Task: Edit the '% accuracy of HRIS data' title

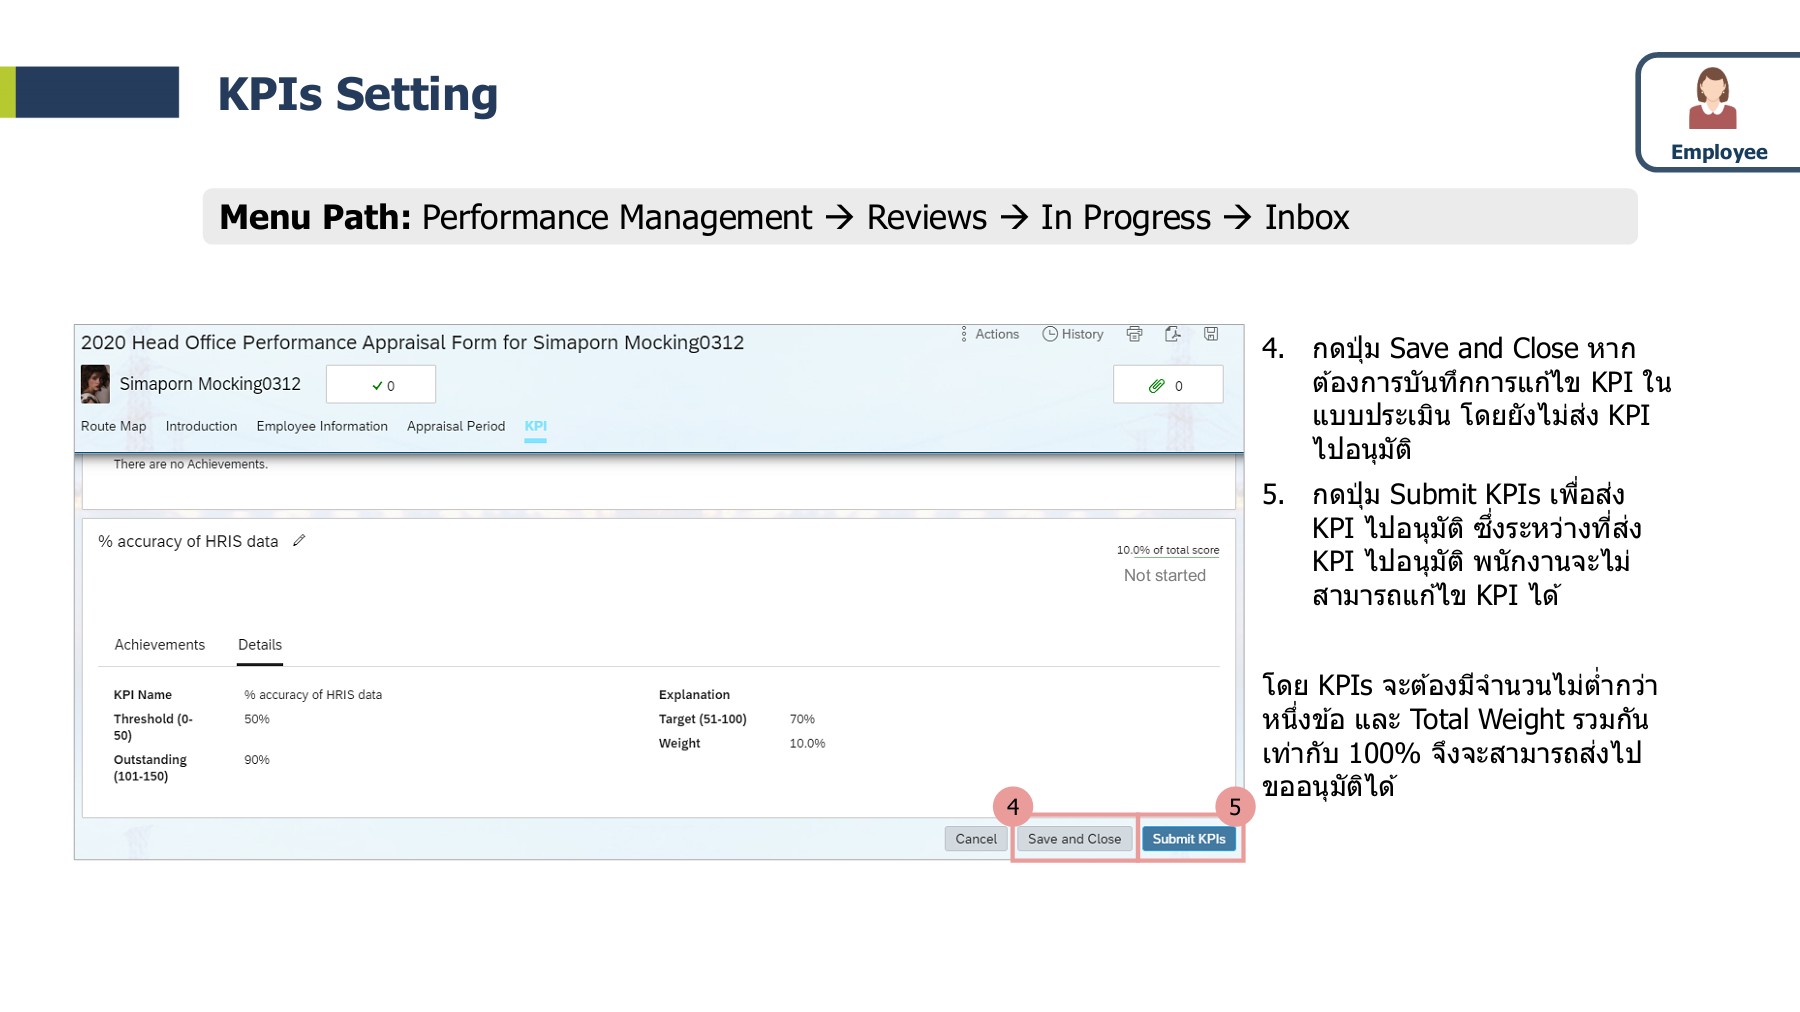Action: click(298, 541)
